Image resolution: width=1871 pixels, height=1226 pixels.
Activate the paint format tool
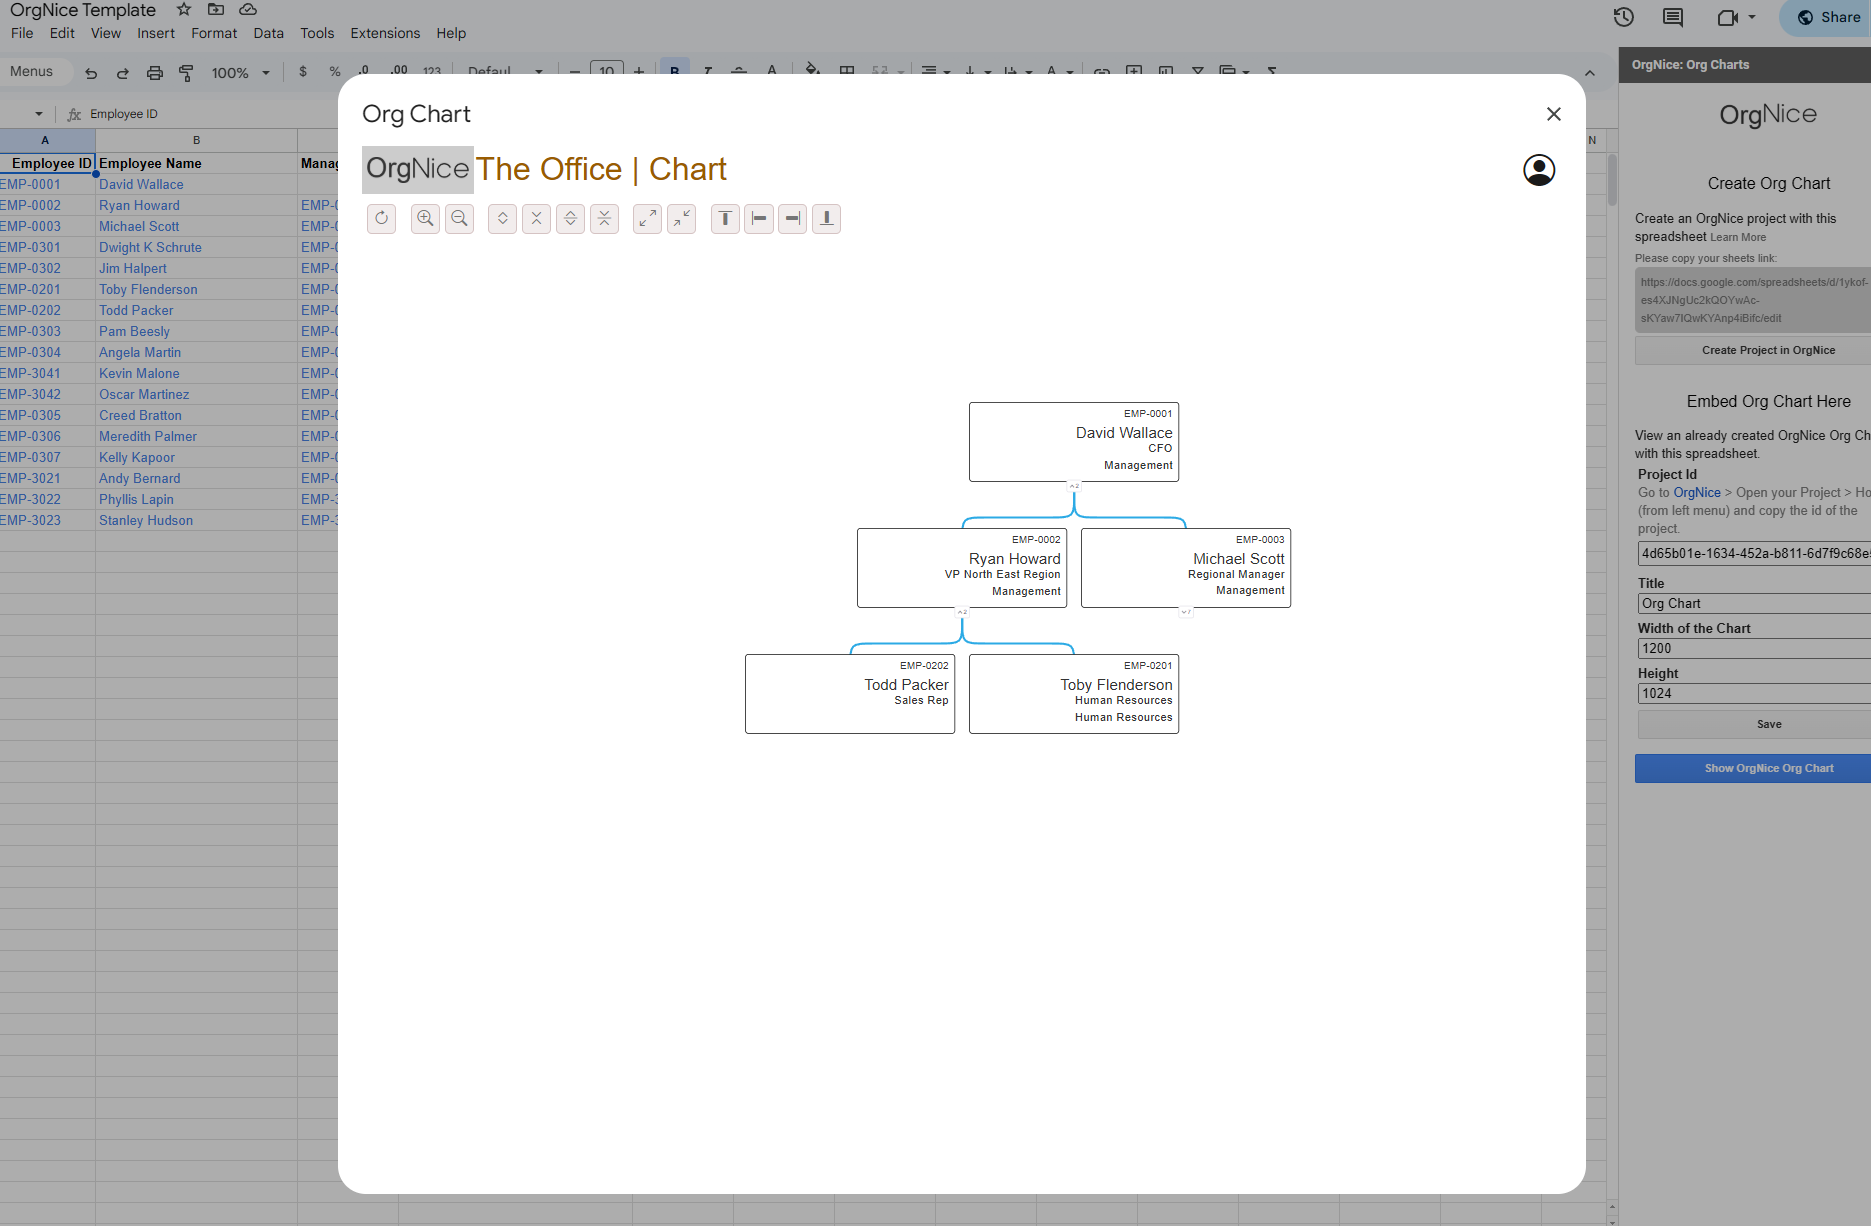pos(186,72)
